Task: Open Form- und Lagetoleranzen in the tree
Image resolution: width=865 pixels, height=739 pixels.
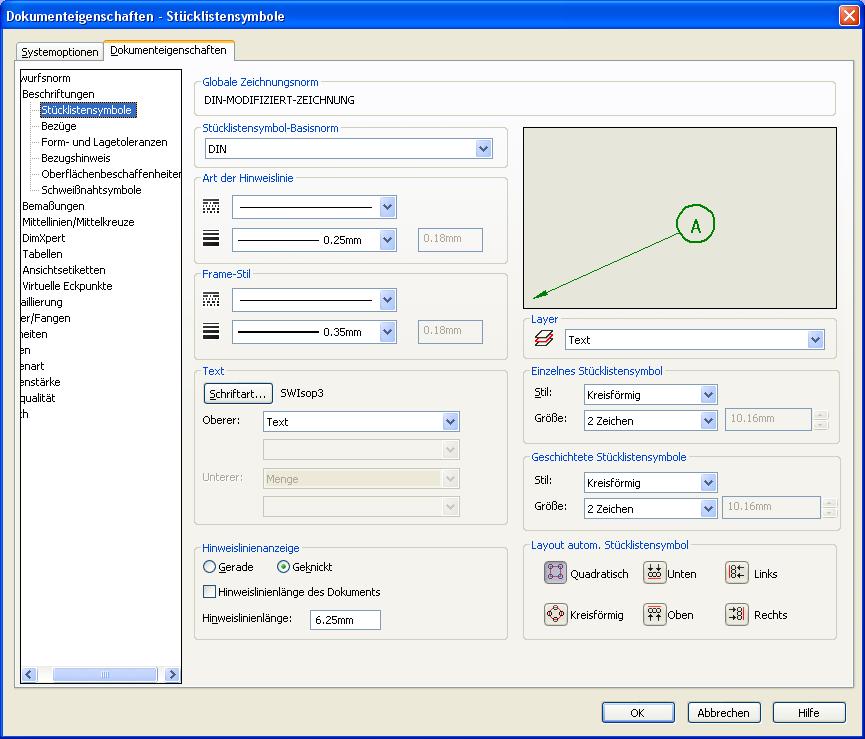Action: tap(104, 142)
